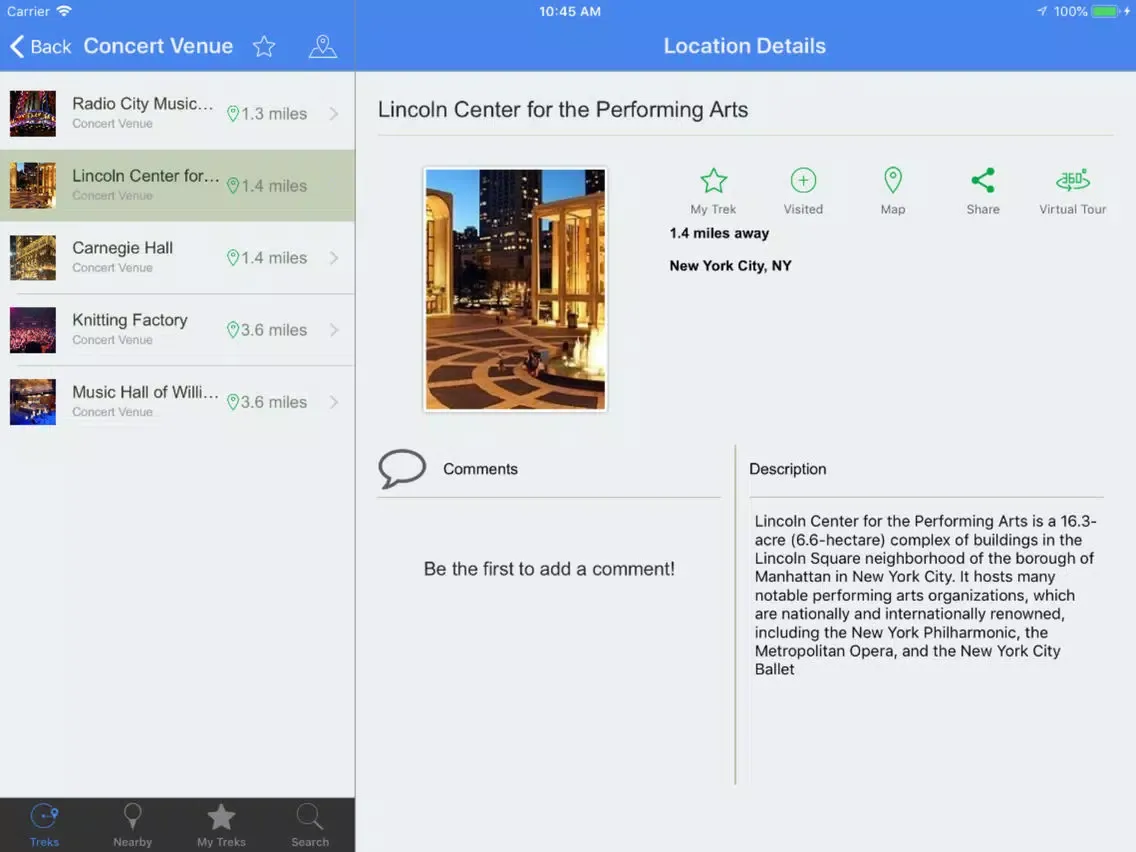Favorite the Concert Venue trek with star icon

click(264, 46)
